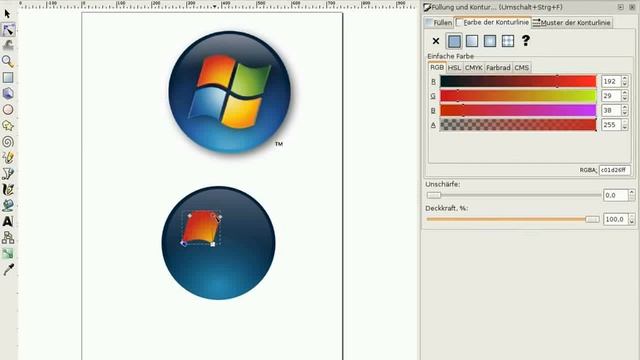Viewport: 640px width, 360px height.
Task: Pick the Zoom magnifier tool
Action: (8, 61)
